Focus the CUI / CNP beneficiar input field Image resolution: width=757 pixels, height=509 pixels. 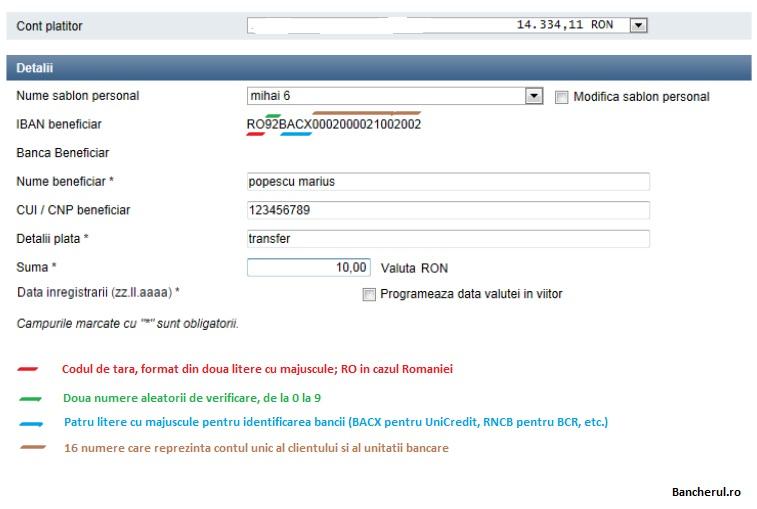448,211
